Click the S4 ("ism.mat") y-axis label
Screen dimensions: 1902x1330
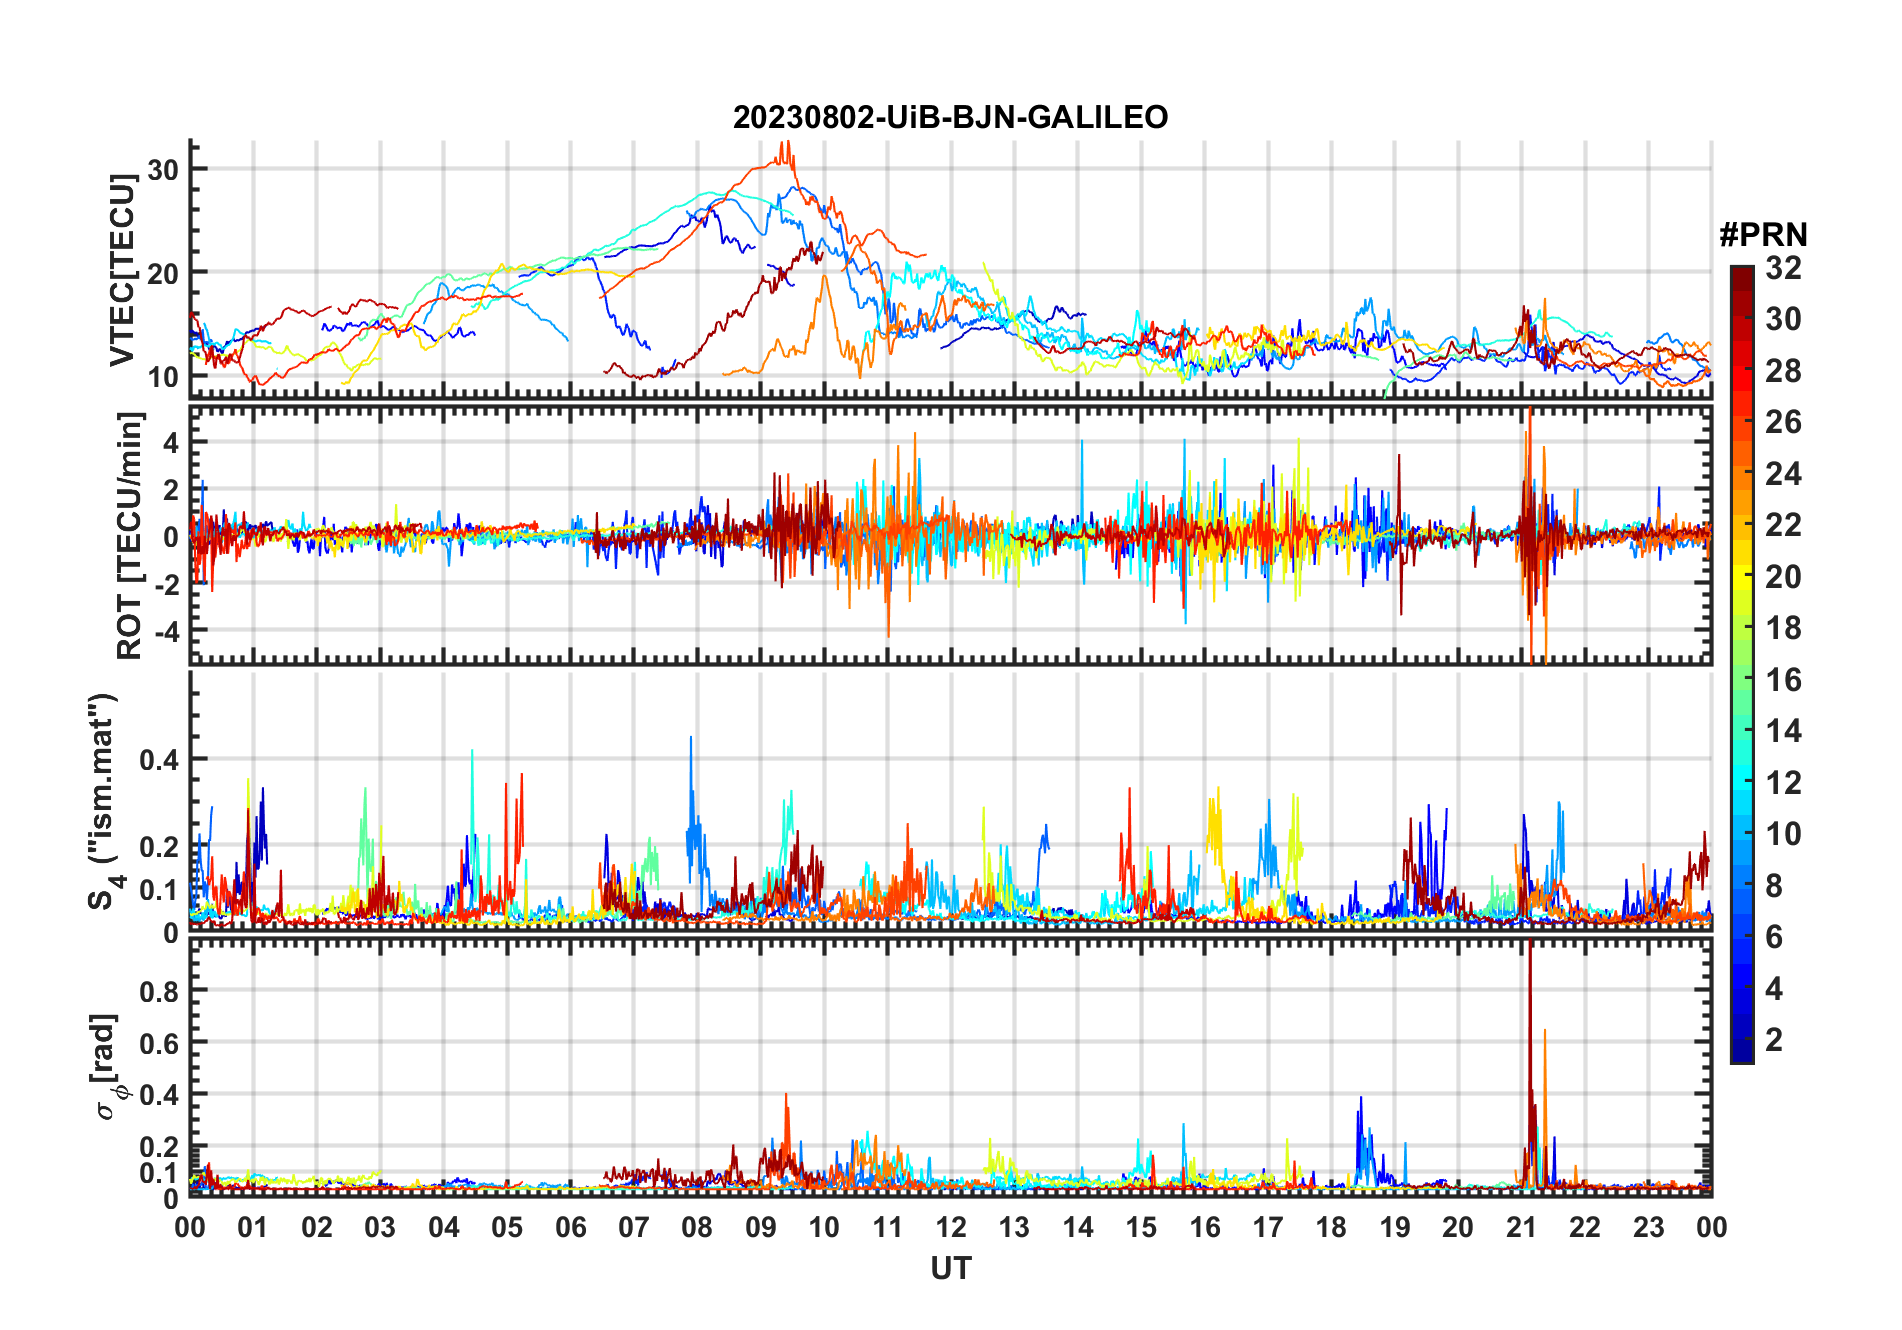coord(104,802)
